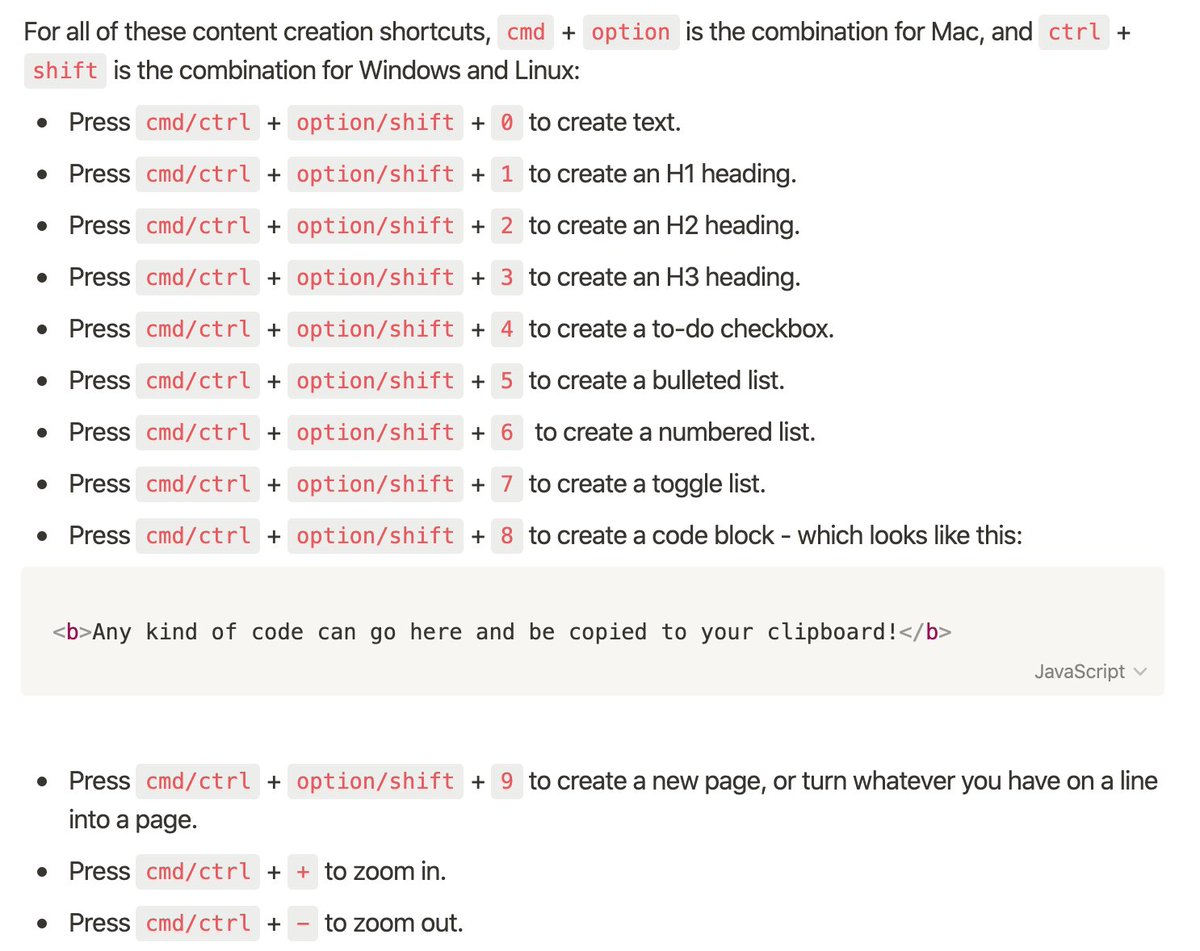Click "to create a code block - which looks like this:"
Image resolution: width=1200 pixels, height=951 pixels.
[776, 536]
